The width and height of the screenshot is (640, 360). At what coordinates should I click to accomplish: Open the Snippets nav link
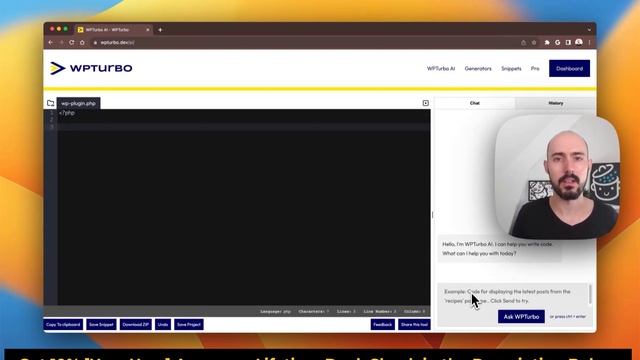pyautogui.click(x=511, y=69)
